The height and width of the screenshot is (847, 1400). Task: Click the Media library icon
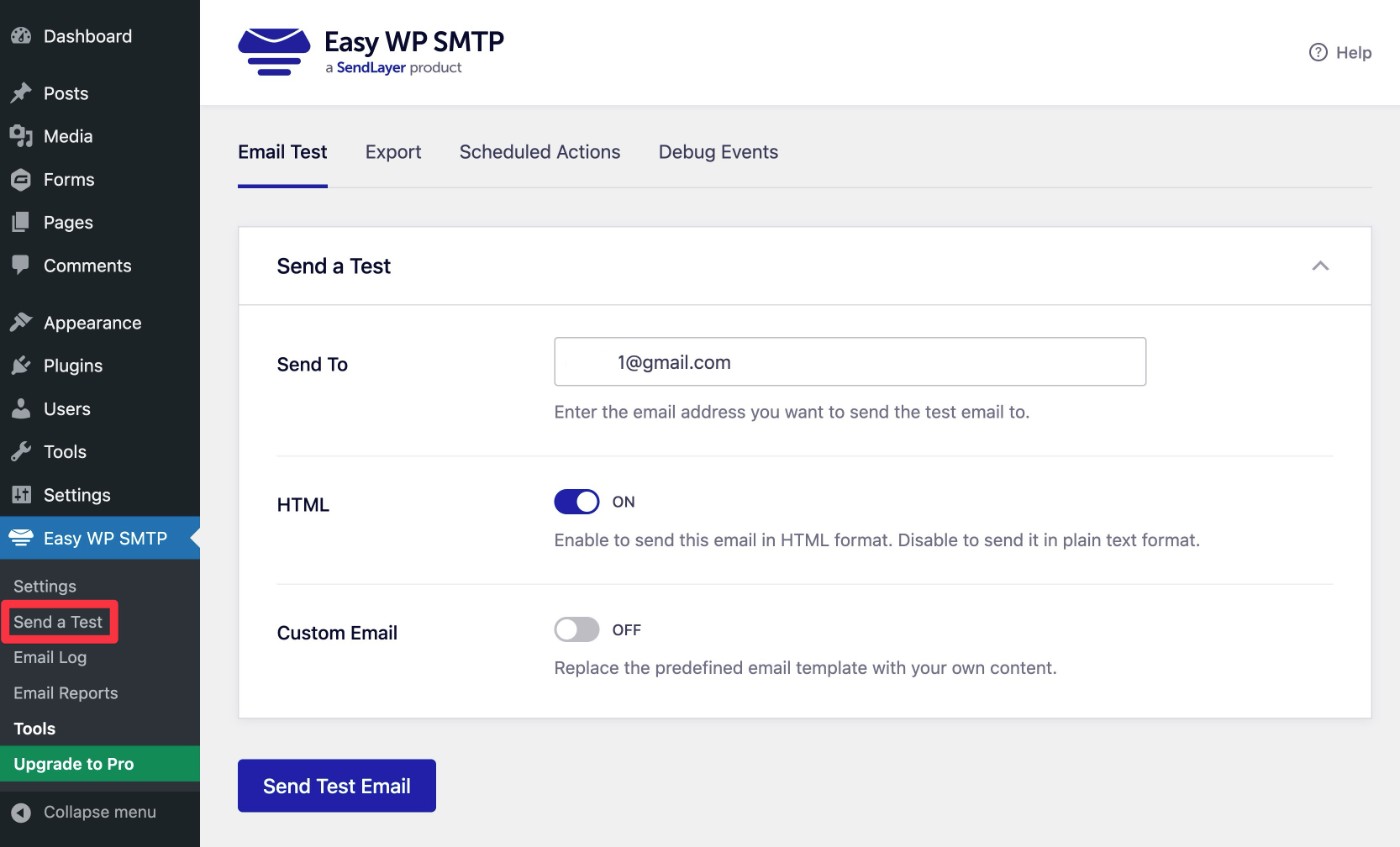tap(21, 136)
